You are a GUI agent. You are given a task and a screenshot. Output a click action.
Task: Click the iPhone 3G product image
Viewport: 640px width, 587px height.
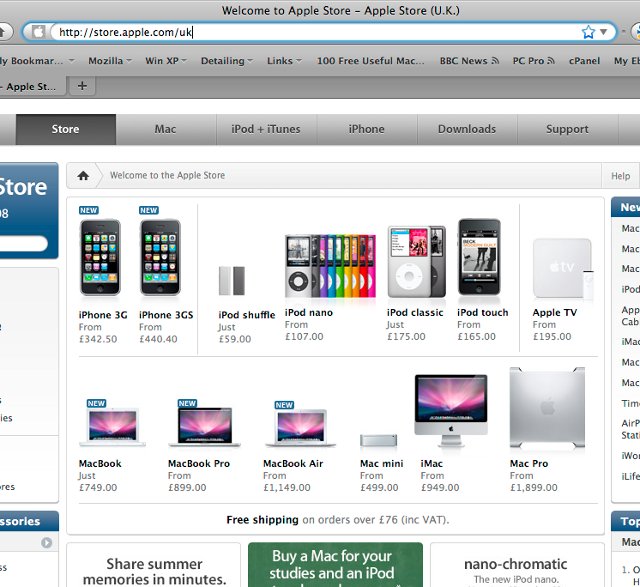click(x=100, y=257)
